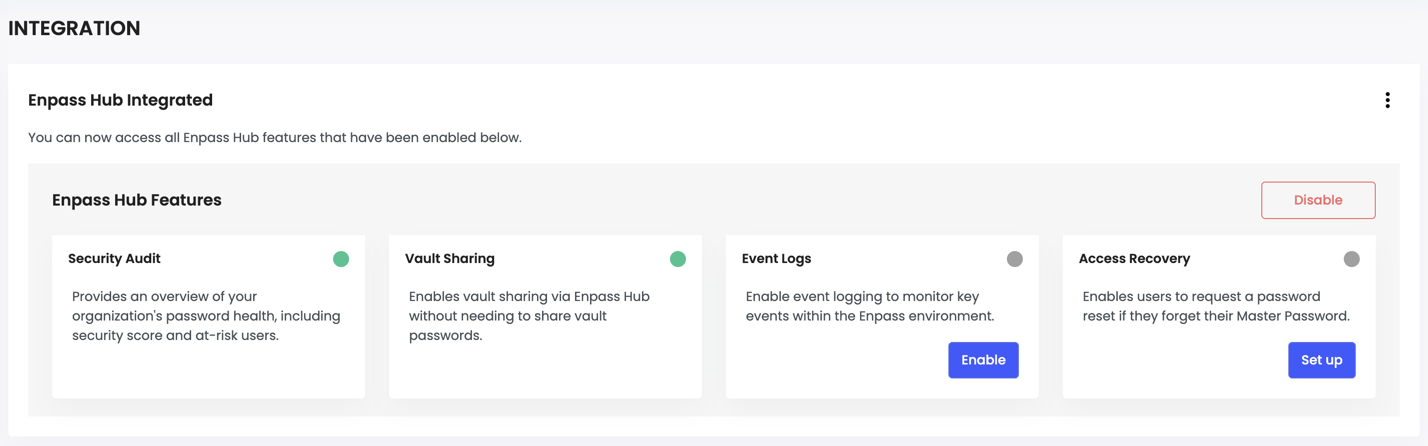Click Access Recovery description text
The image size is (1428, 446).
point(1216,306)
